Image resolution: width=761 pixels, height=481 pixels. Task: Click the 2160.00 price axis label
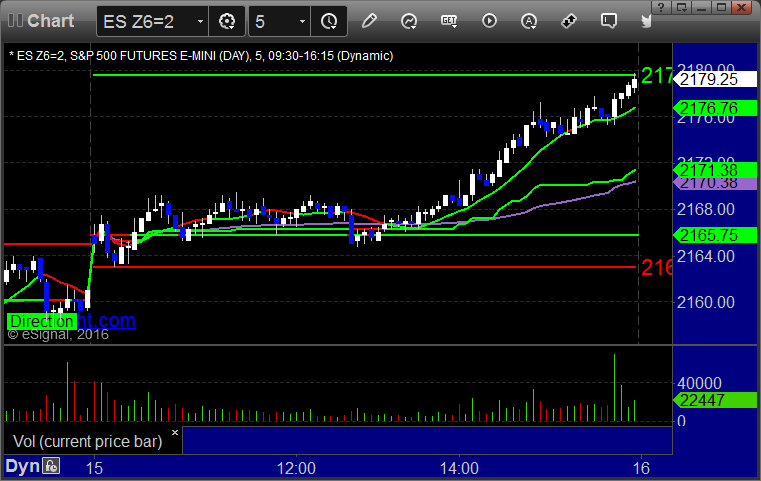[x=706, y=302]
